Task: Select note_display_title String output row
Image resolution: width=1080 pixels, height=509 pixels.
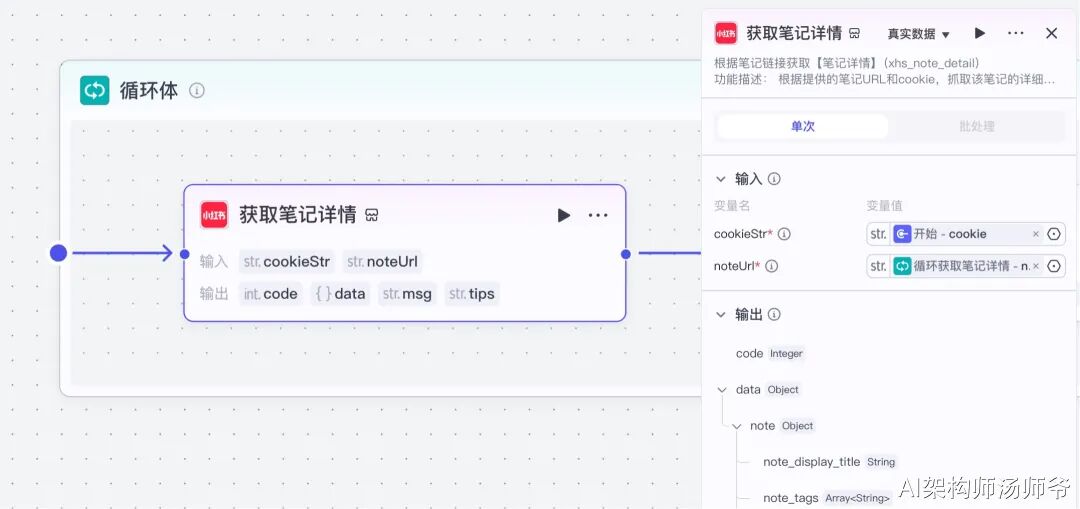Action: [x=829, y=462]
